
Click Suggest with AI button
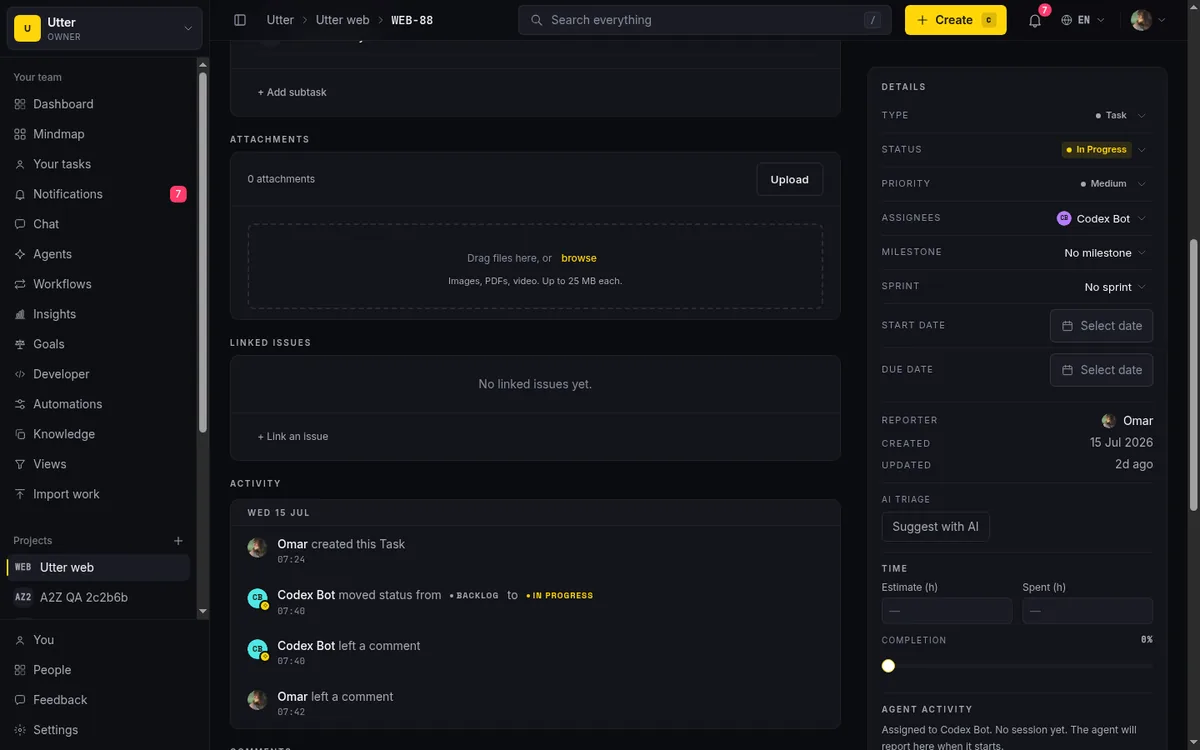pos(935,527)
